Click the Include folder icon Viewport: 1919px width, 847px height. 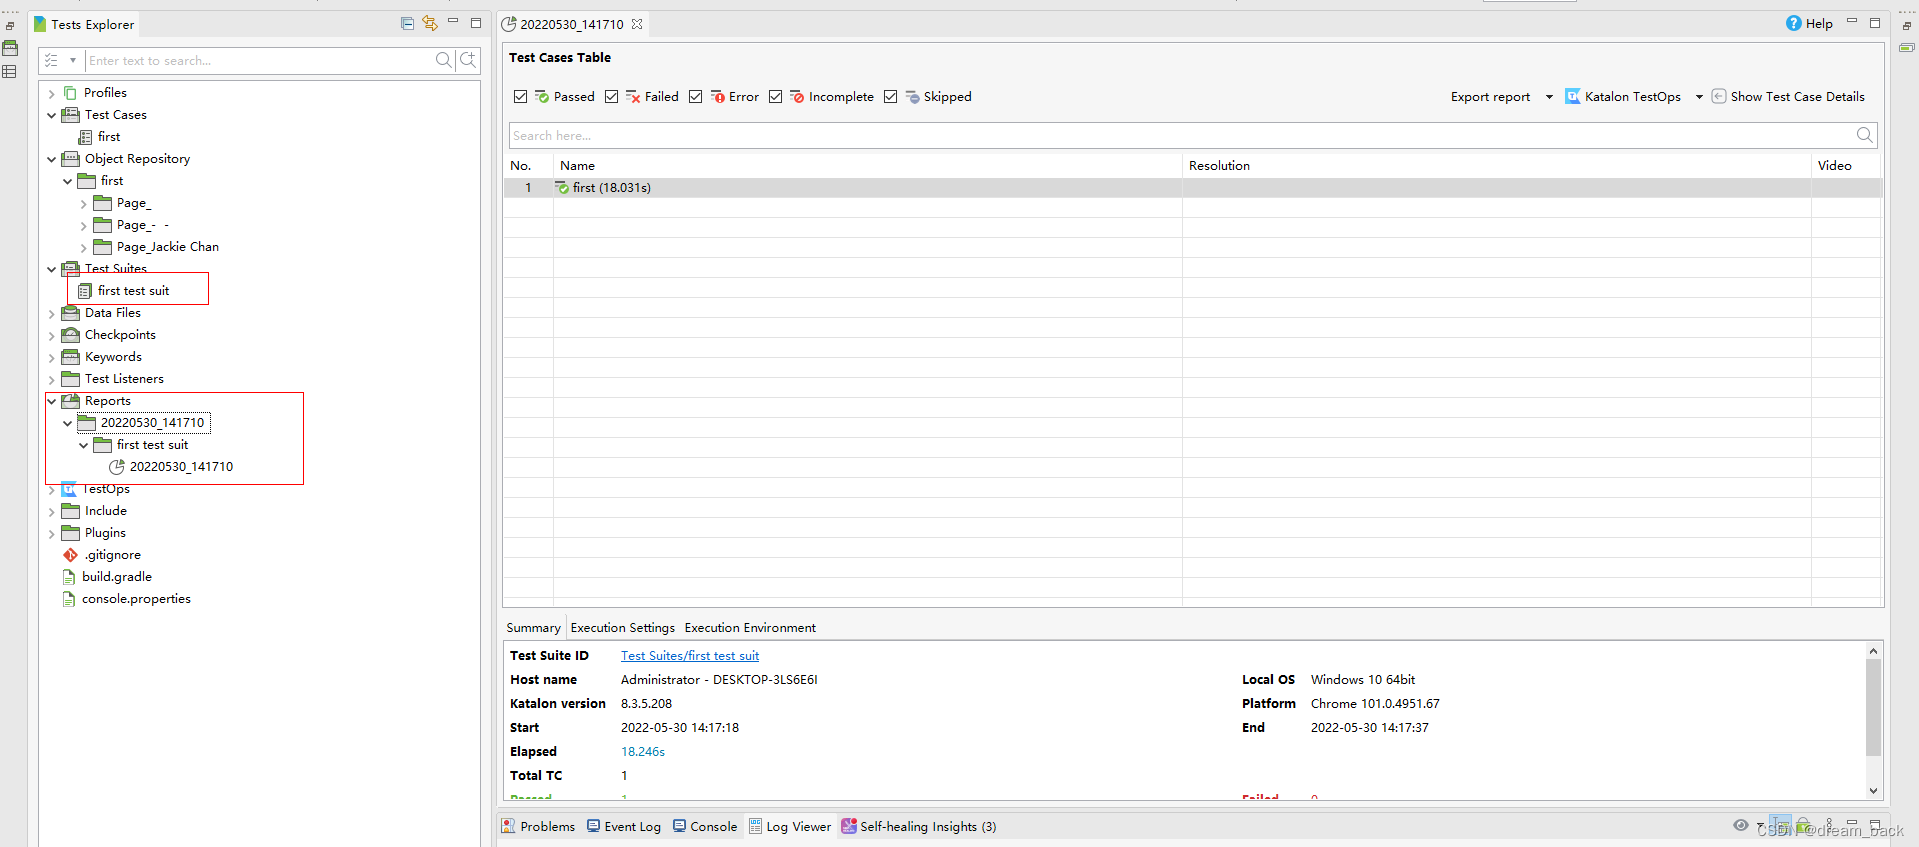pos(71,511)
